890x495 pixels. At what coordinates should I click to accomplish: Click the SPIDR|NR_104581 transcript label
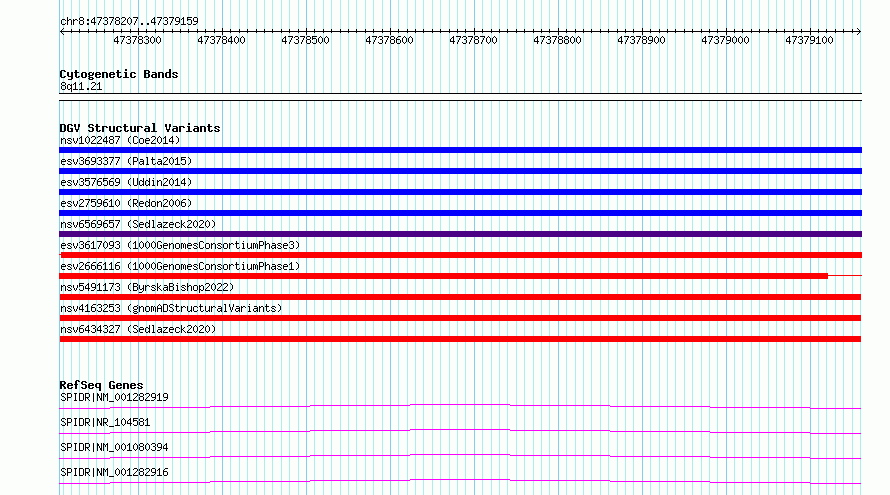105,422
